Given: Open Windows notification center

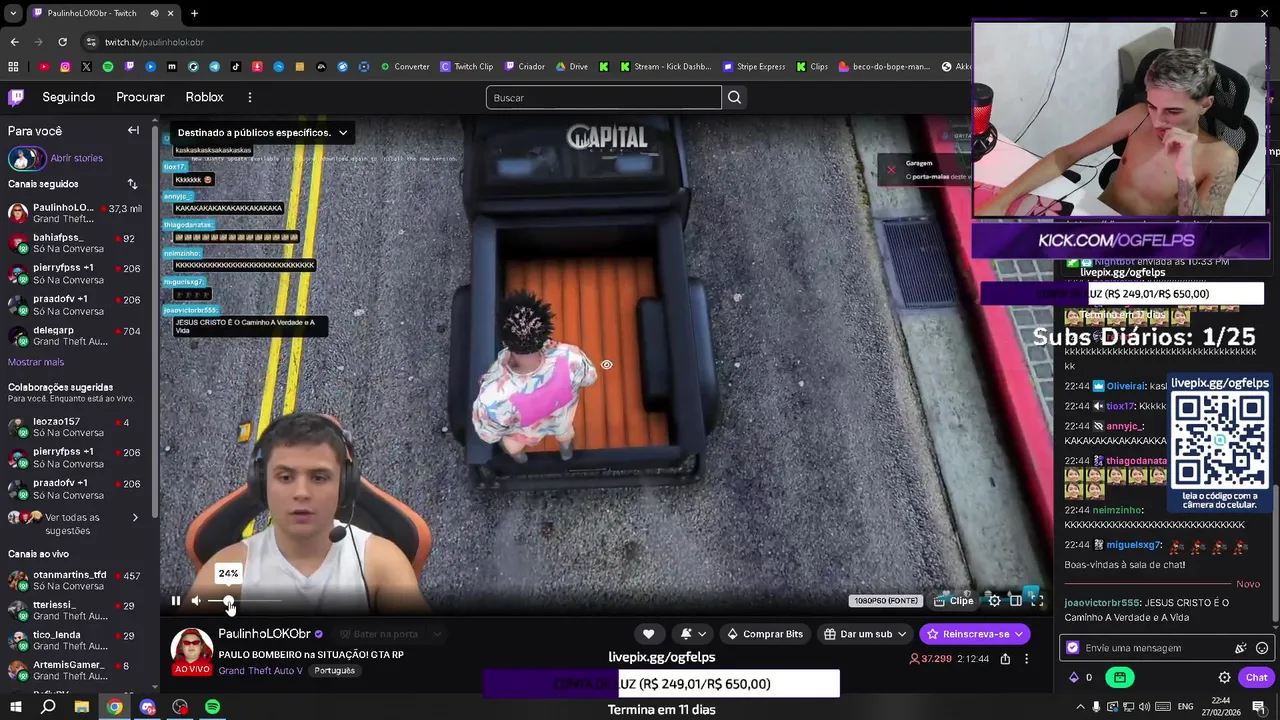Looking at the screenshot, I should (x=1259, y=707).
